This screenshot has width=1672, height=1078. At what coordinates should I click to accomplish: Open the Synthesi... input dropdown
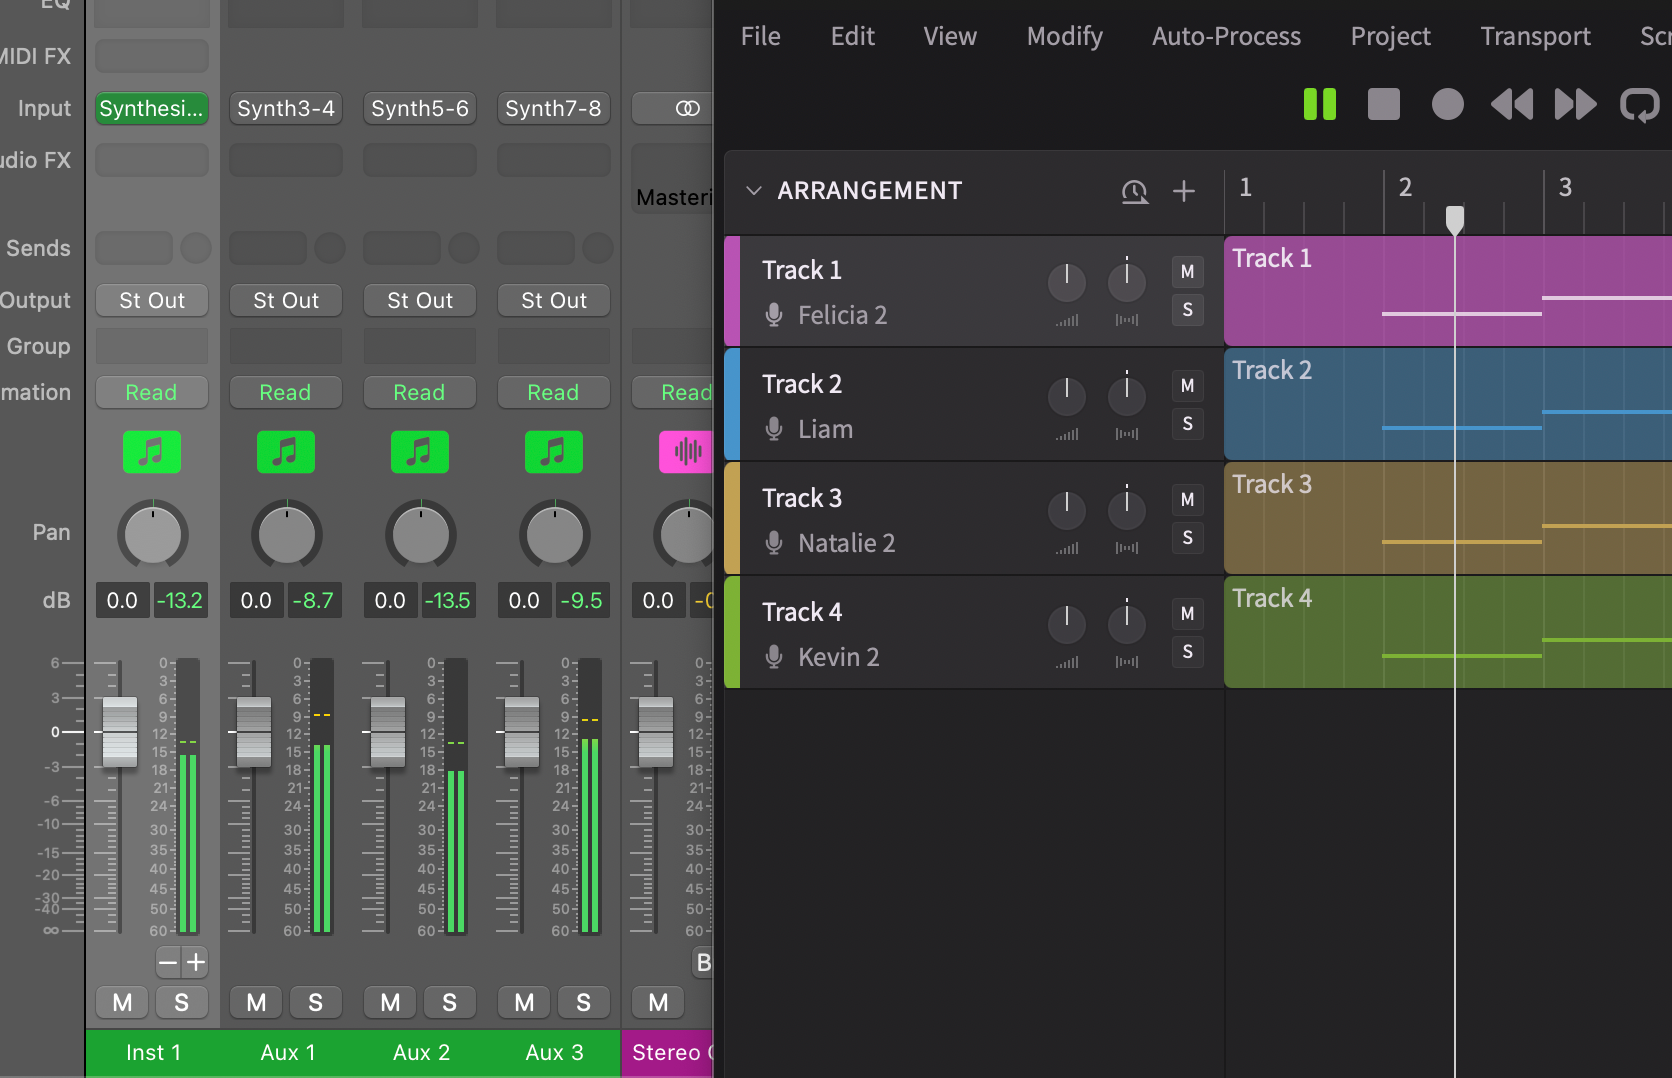tap(152, 108)
